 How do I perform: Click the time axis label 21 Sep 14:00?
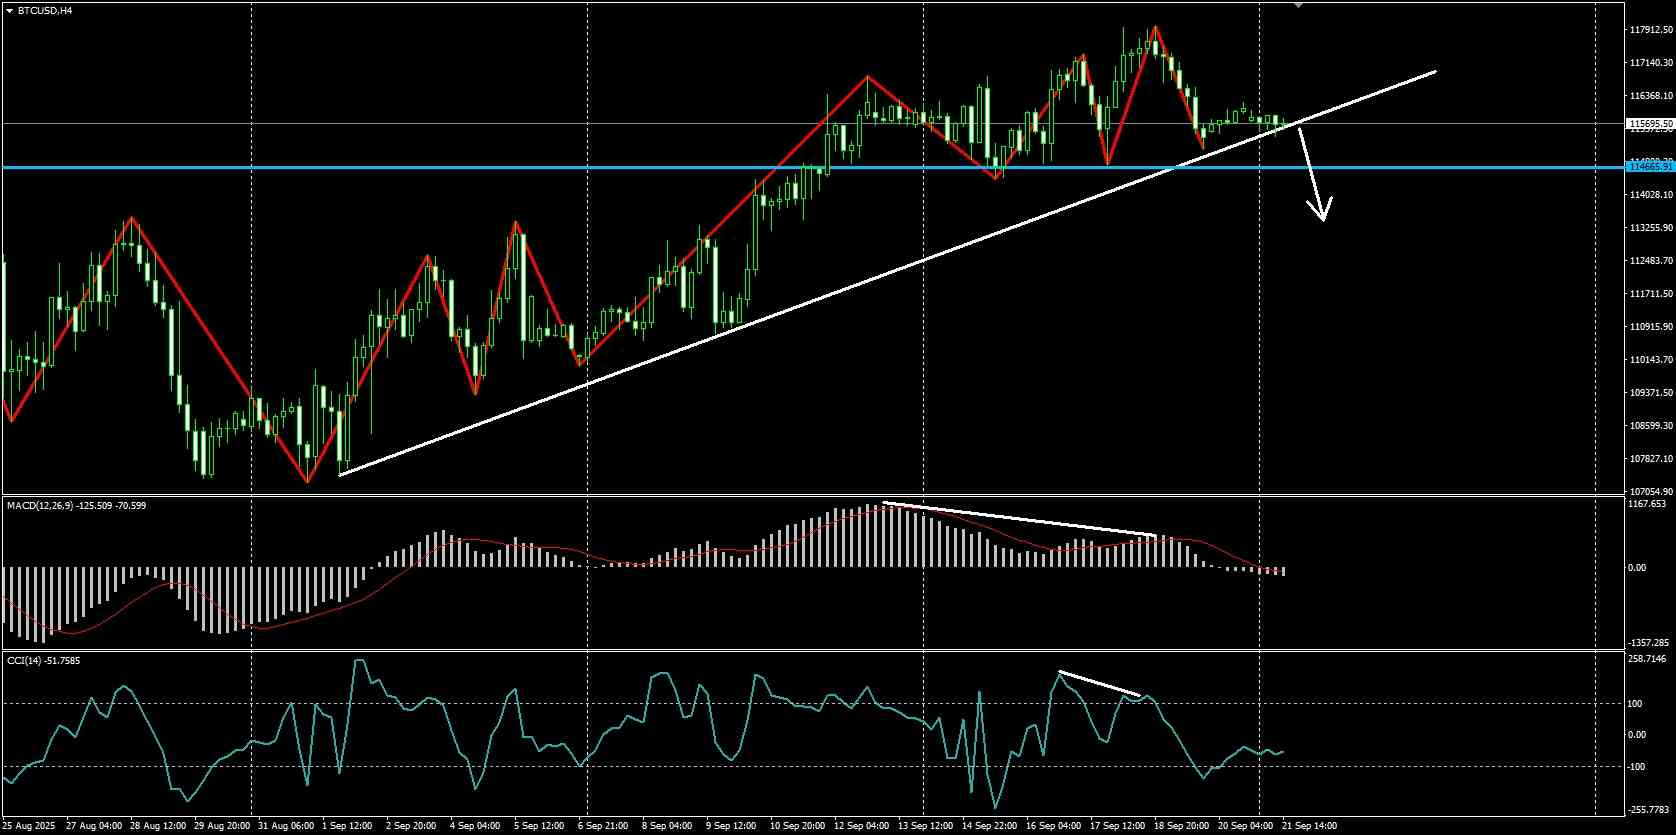click(1308, 826)
